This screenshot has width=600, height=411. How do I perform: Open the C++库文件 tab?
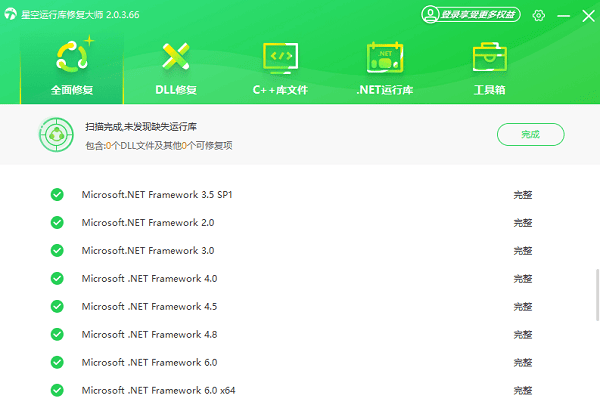click(x=280, y=66)
